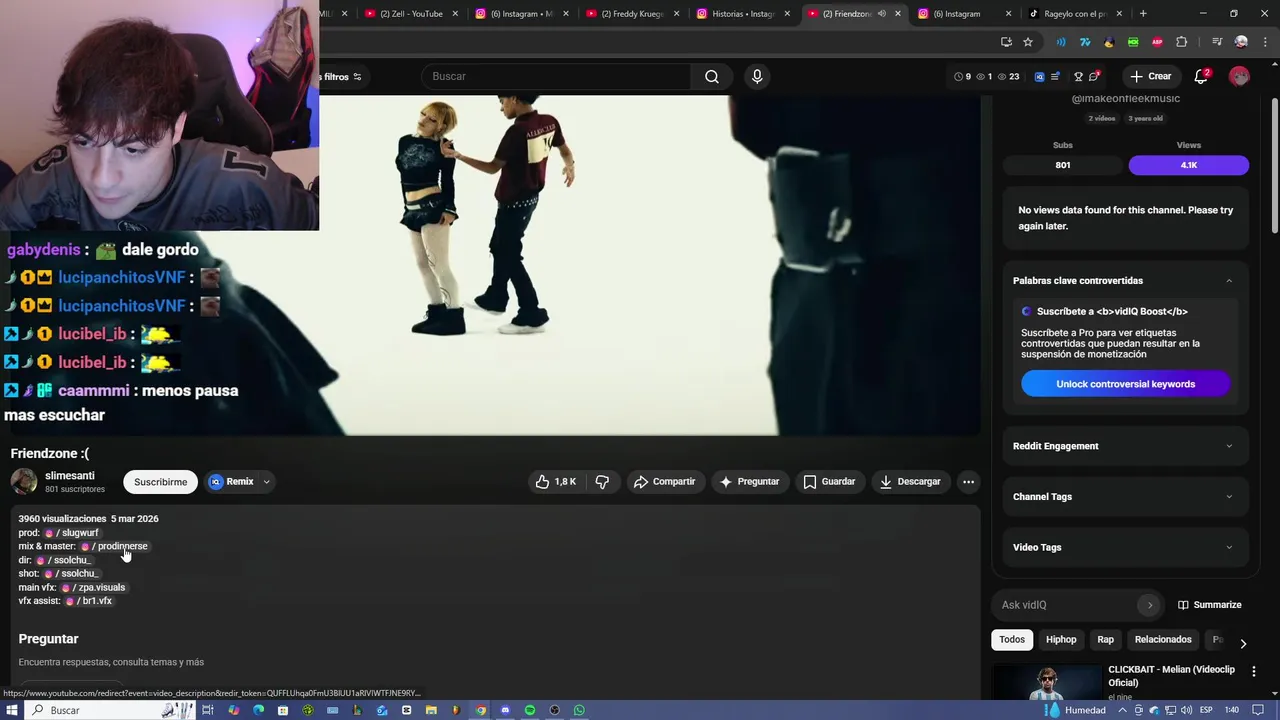Open the three-dot more actions menu
1280x720 pixels.
pos(968,481)
